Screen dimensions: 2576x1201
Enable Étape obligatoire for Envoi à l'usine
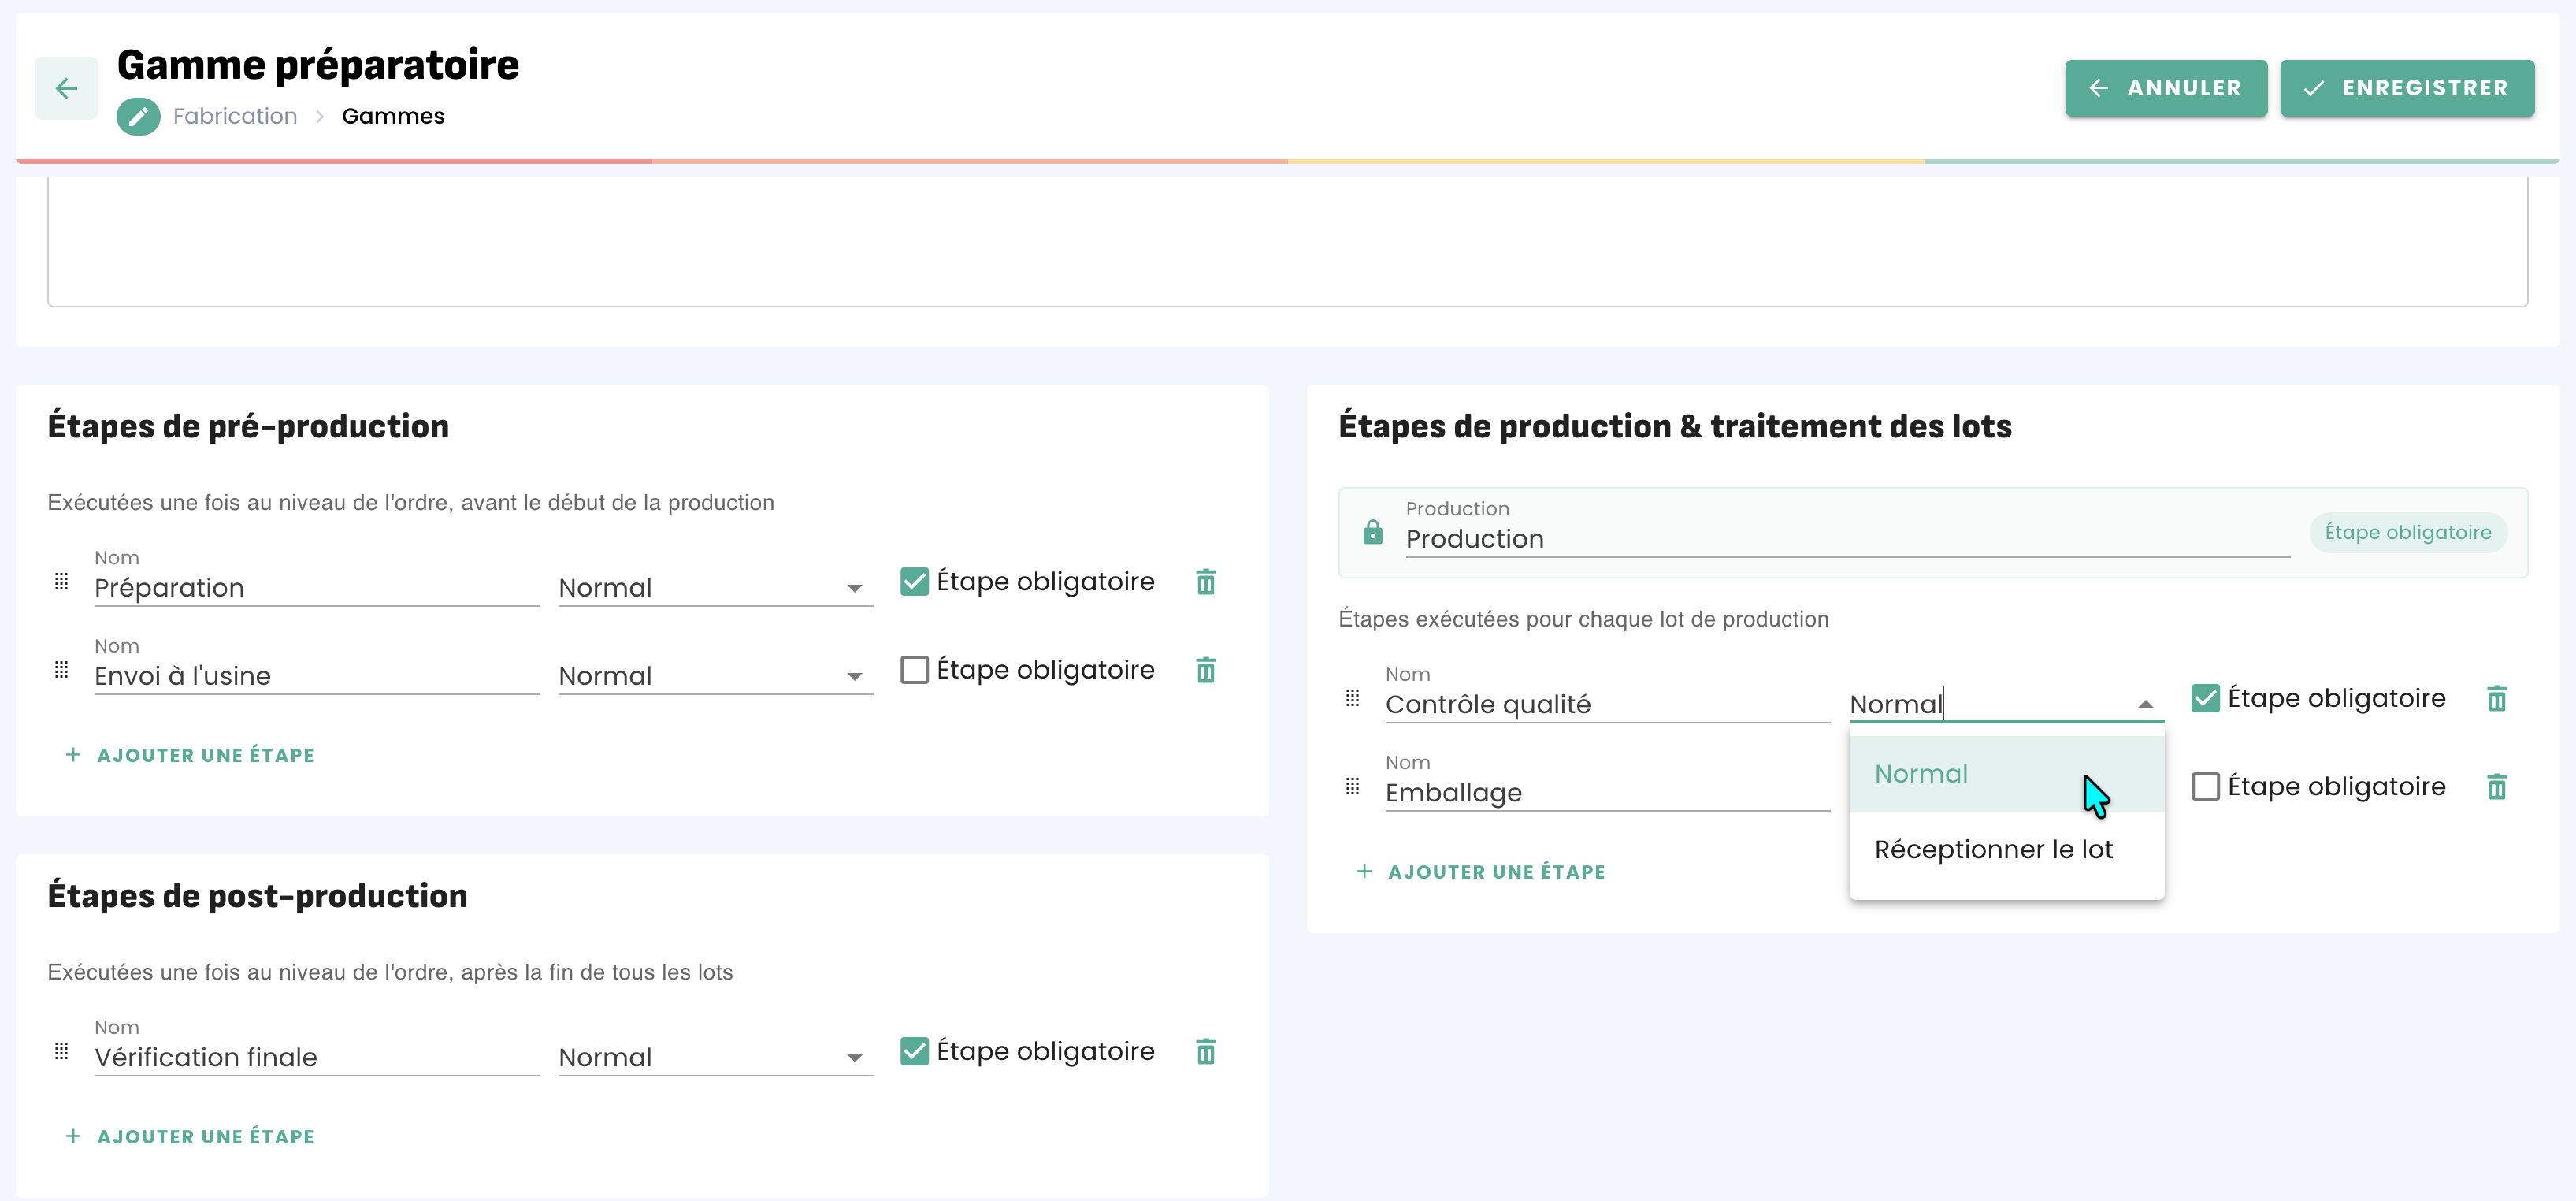[x=914, y=670]
